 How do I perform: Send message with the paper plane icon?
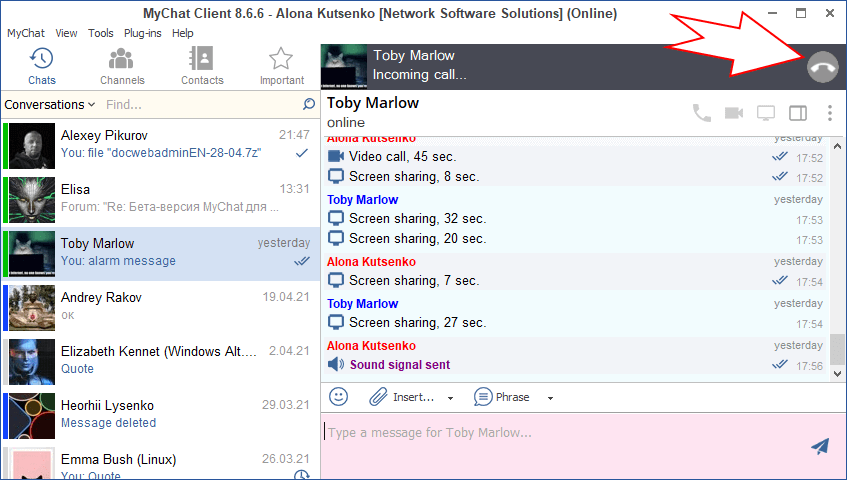coord(820,446)
